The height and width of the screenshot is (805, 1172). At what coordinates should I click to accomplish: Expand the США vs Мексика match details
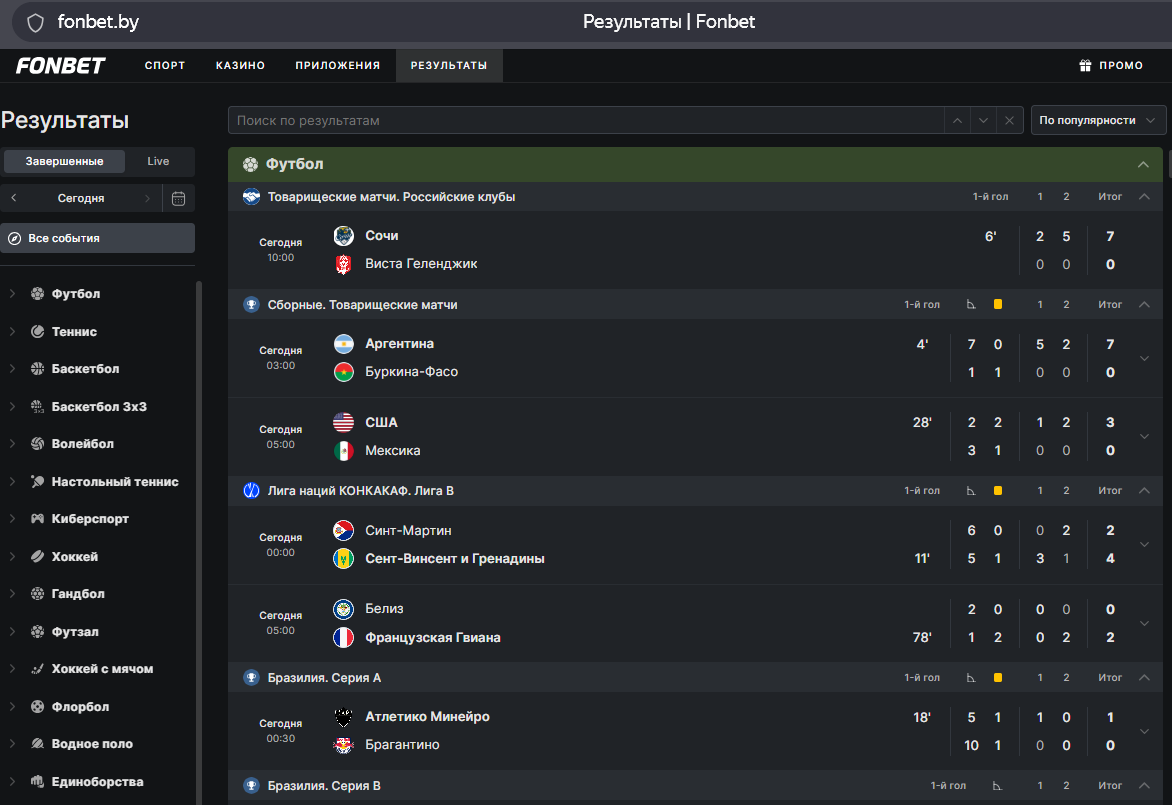pos(1144,437)
